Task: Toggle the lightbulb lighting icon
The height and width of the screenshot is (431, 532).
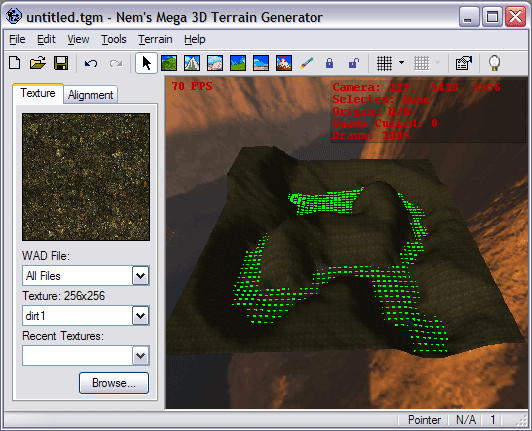Action: [494, 63]
